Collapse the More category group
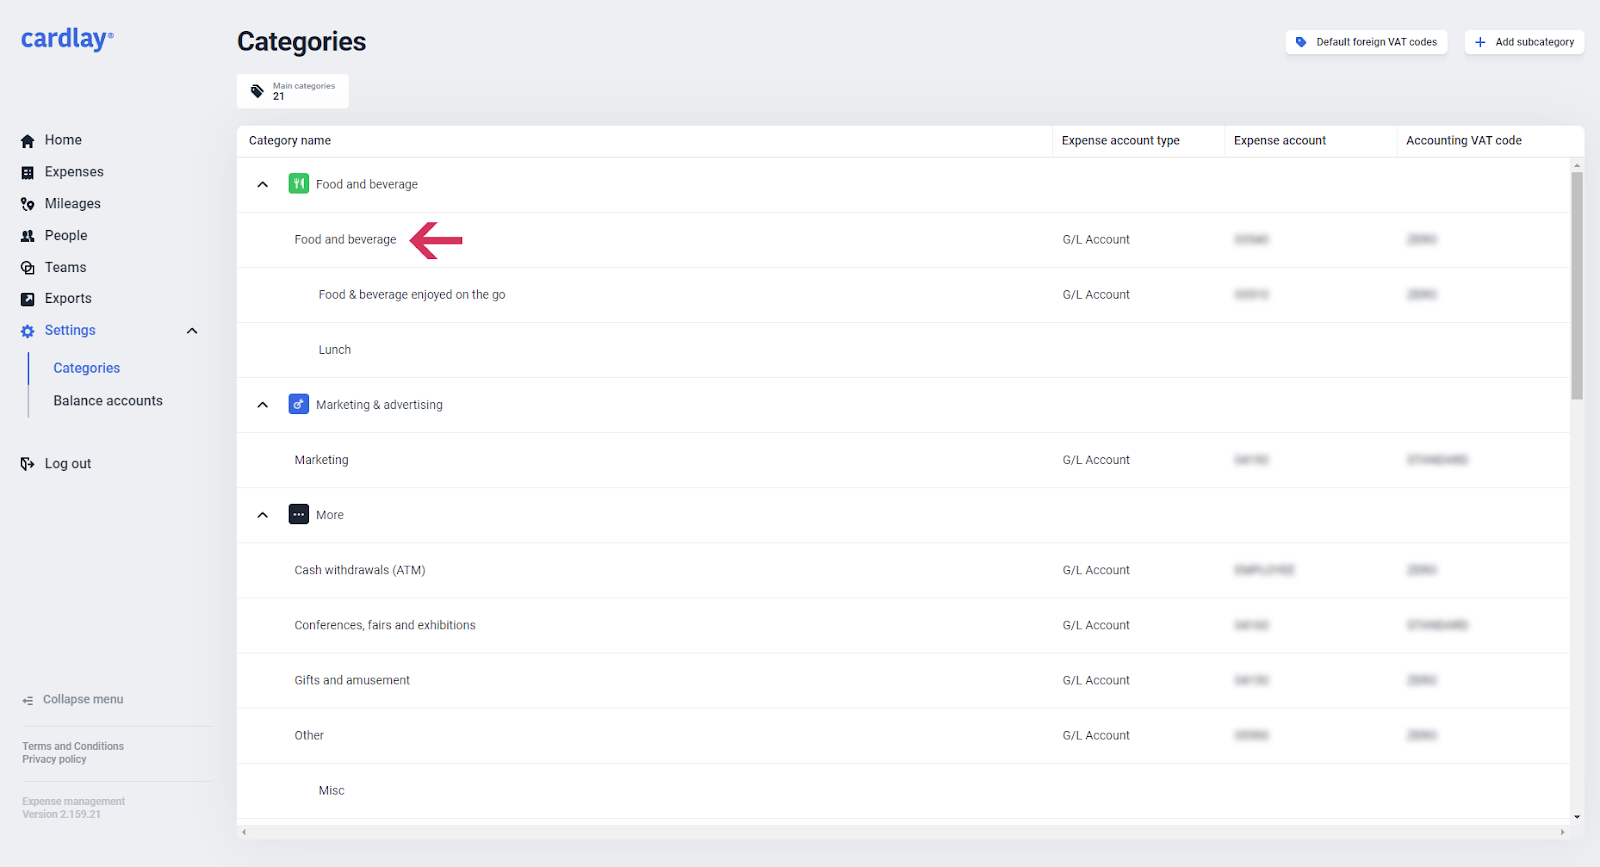The height and width of the screenshot is (867, 1600). 263,515
